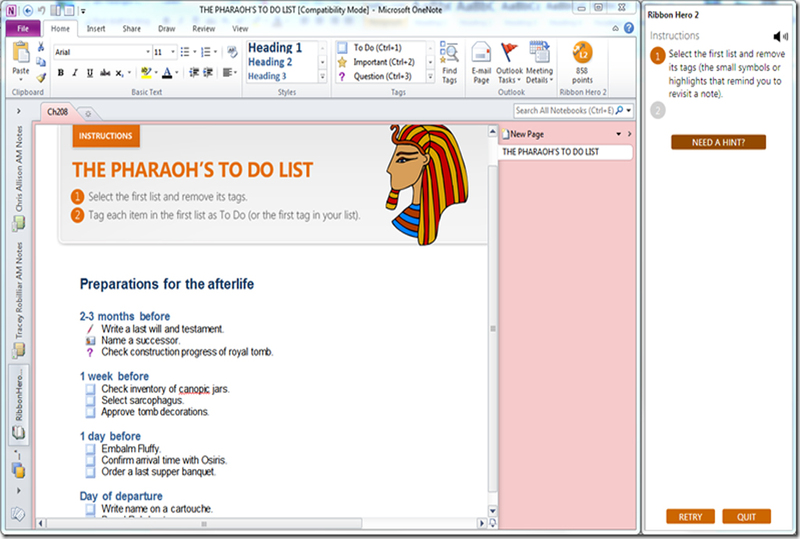Click the Undo icon in title bar
The height and width of the screenshot is (539, 800).
(x=42, y=10)
